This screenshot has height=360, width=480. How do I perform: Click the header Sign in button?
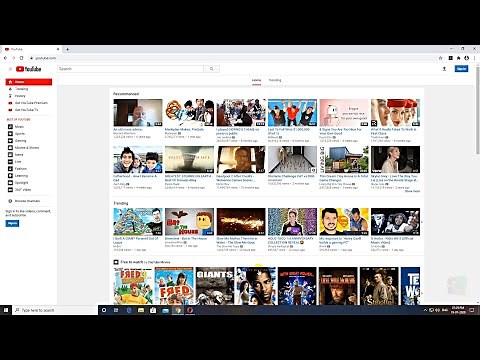click(x=461, y=69)
